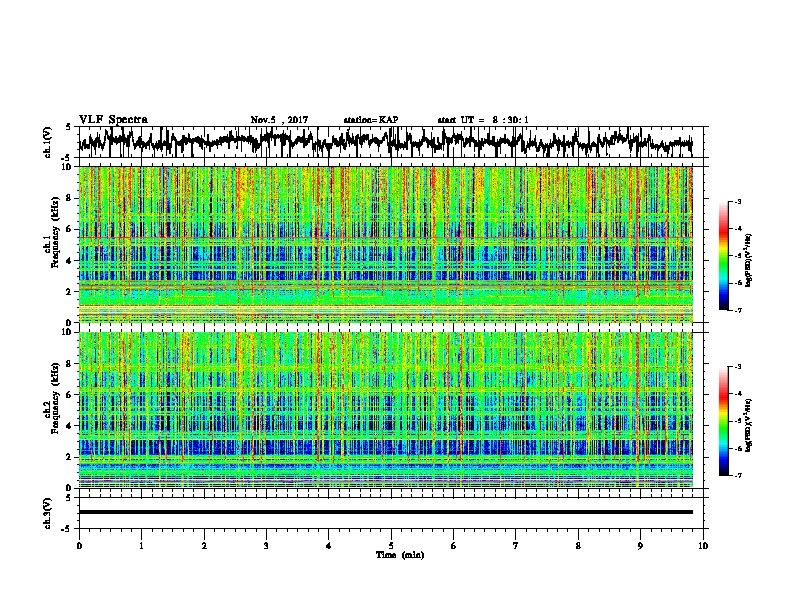Click time axis tick label "4"
This screenshot has width=792, height=612.
(329, 546)
